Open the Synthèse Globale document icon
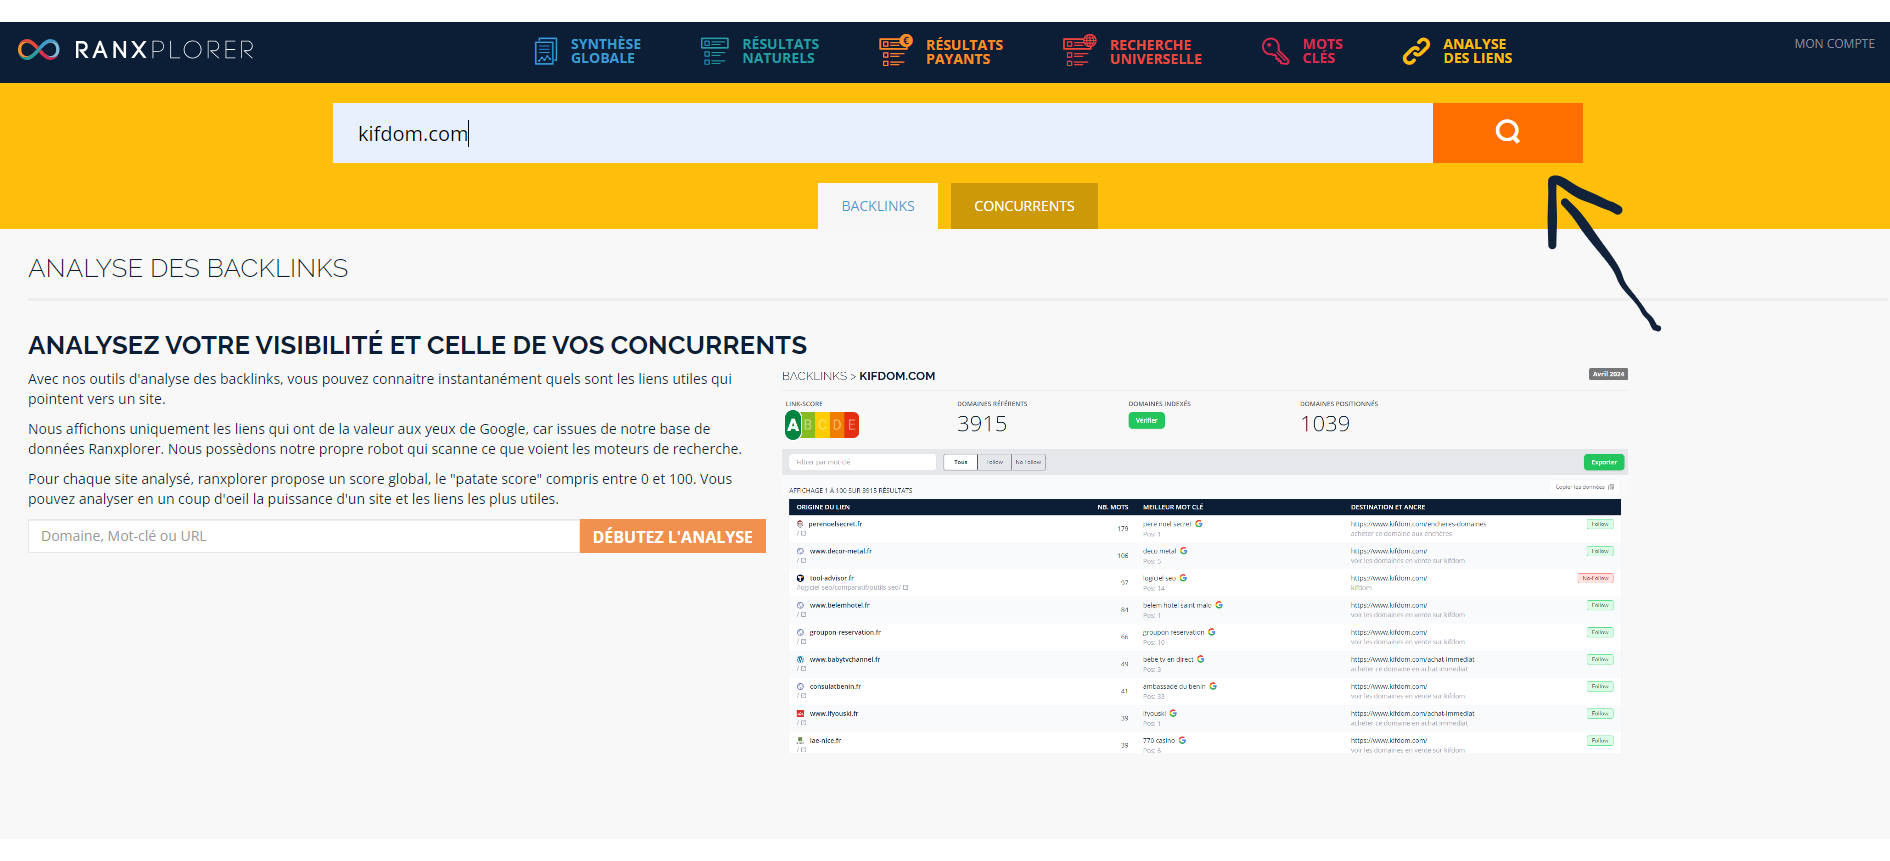The image size is (1890, 861). (x=546, y=51)
